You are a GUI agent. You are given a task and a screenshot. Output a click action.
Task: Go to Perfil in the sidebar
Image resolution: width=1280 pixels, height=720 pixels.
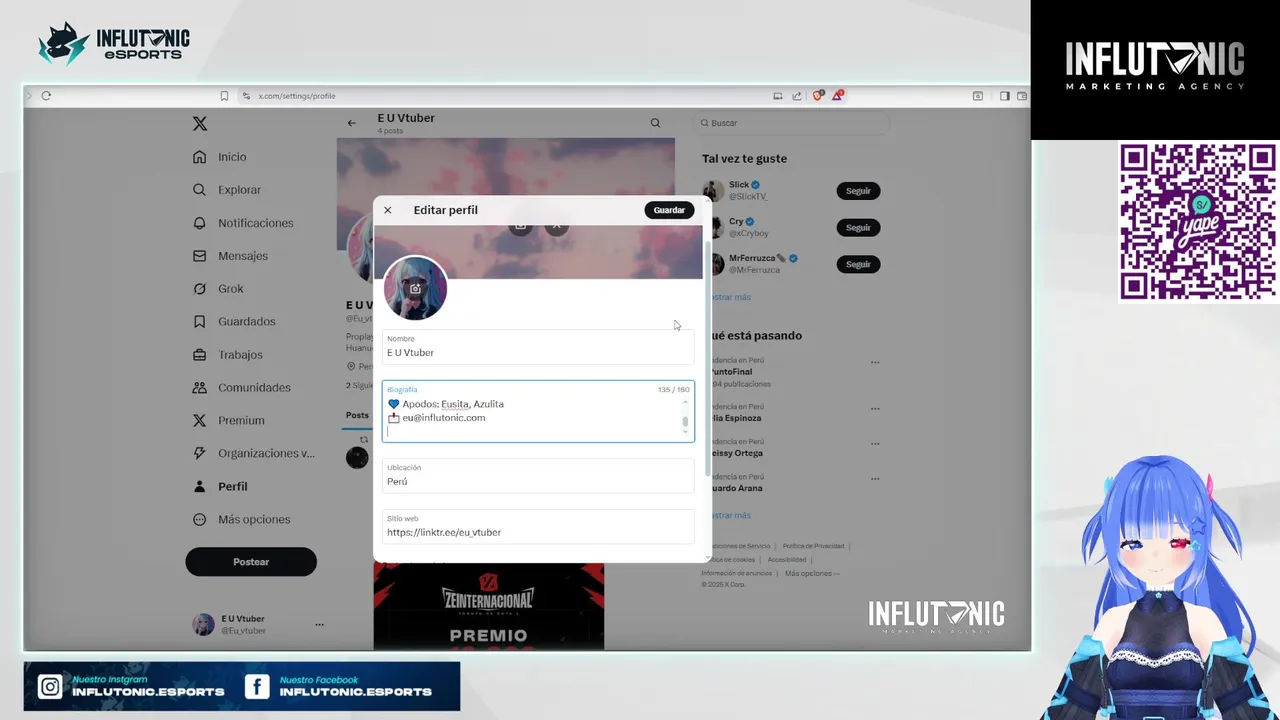(220, 487)
